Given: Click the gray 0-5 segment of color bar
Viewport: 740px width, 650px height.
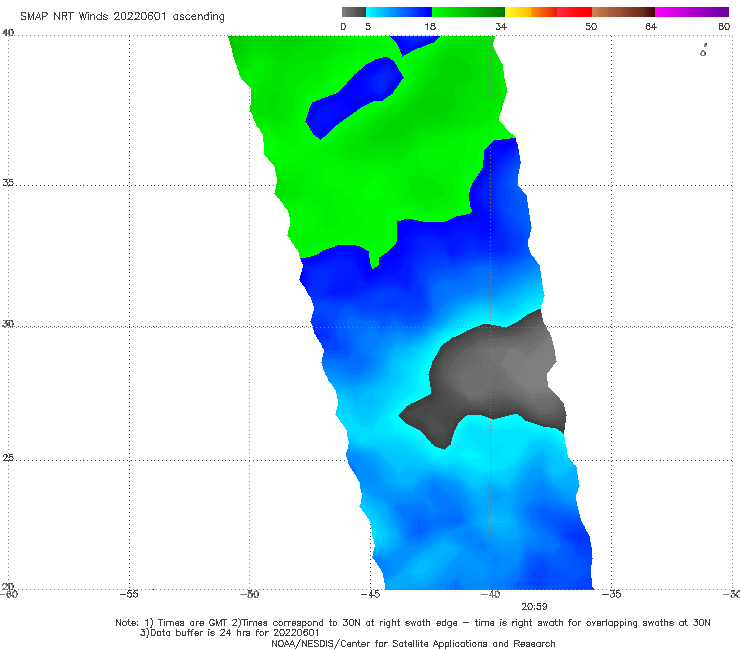Looking at the screenshot, I should point(354,12).
